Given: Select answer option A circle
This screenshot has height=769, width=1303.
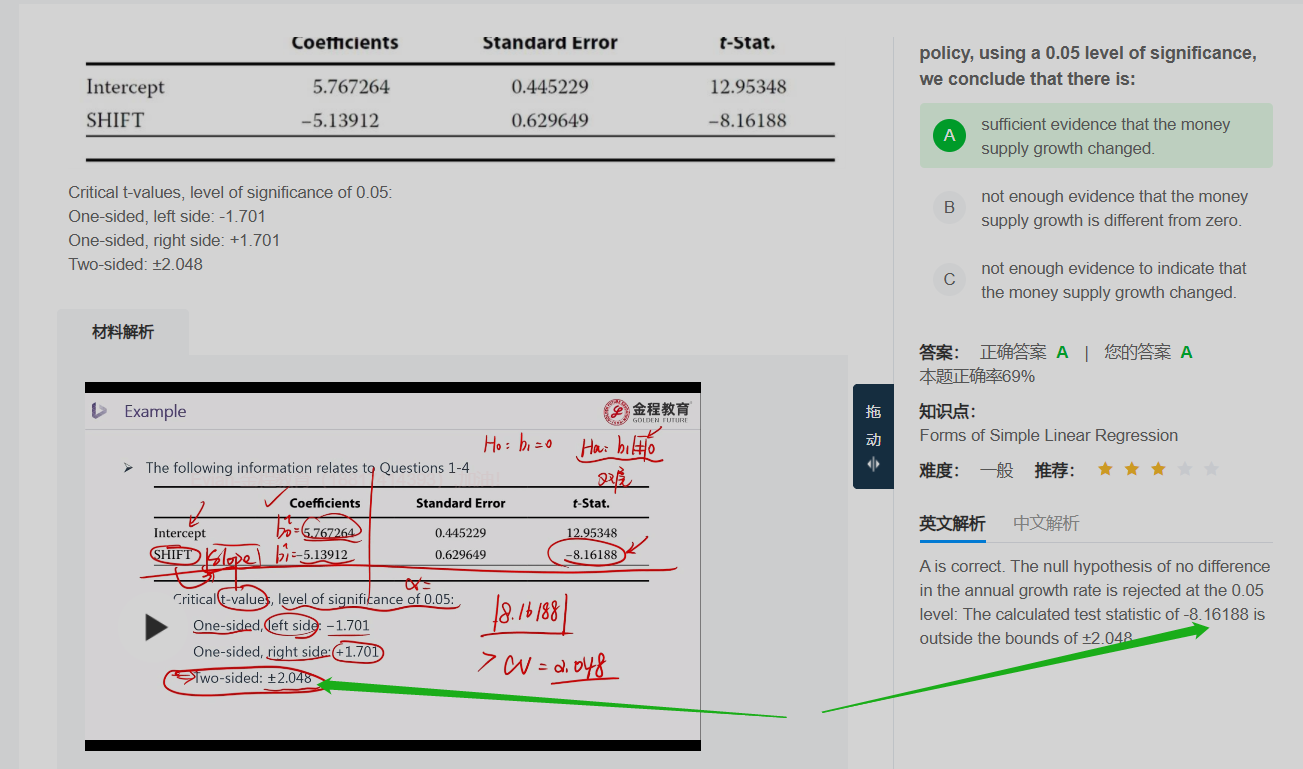Looking at the screenshot, I should tap(949, 136).
